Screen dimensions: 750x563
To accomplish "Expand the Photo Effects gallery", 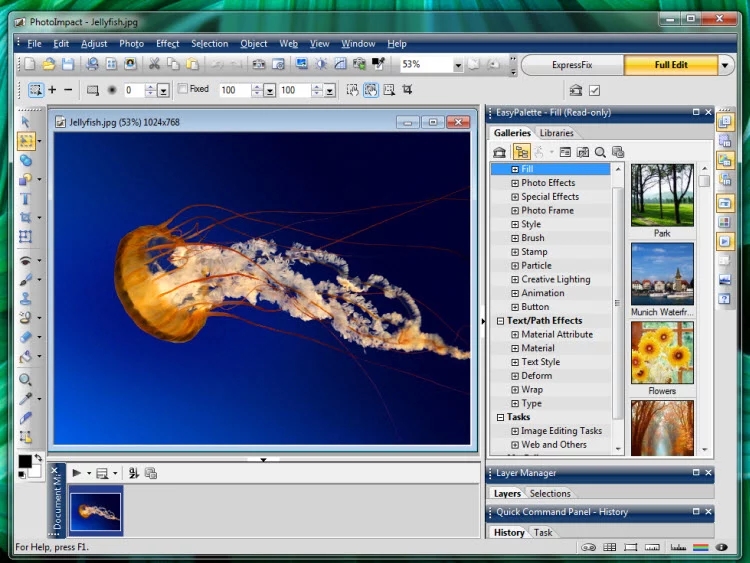I will click(x=515, y=183).
